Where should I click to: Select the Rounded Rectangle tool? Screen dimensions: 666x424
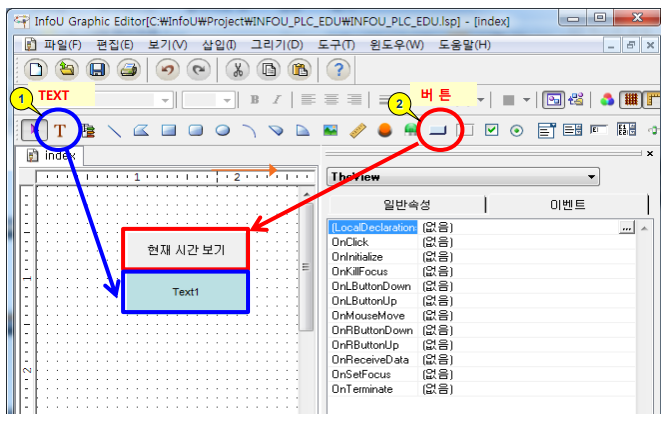[x=195, y=130]
